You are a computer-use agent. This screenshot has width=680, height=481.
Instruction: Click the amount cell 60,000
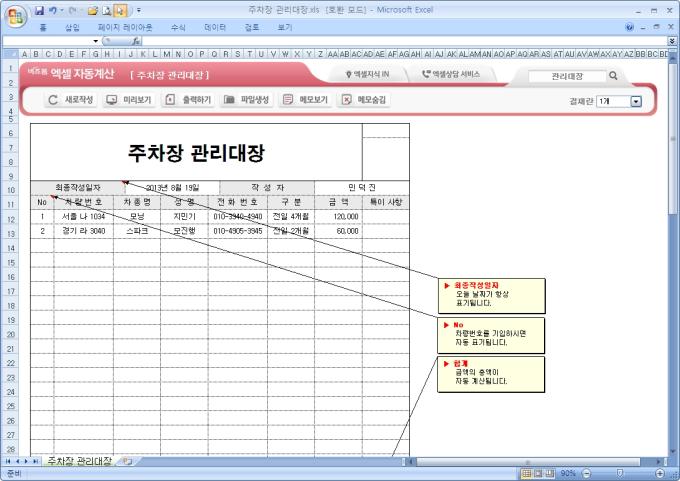pos(338,231)
